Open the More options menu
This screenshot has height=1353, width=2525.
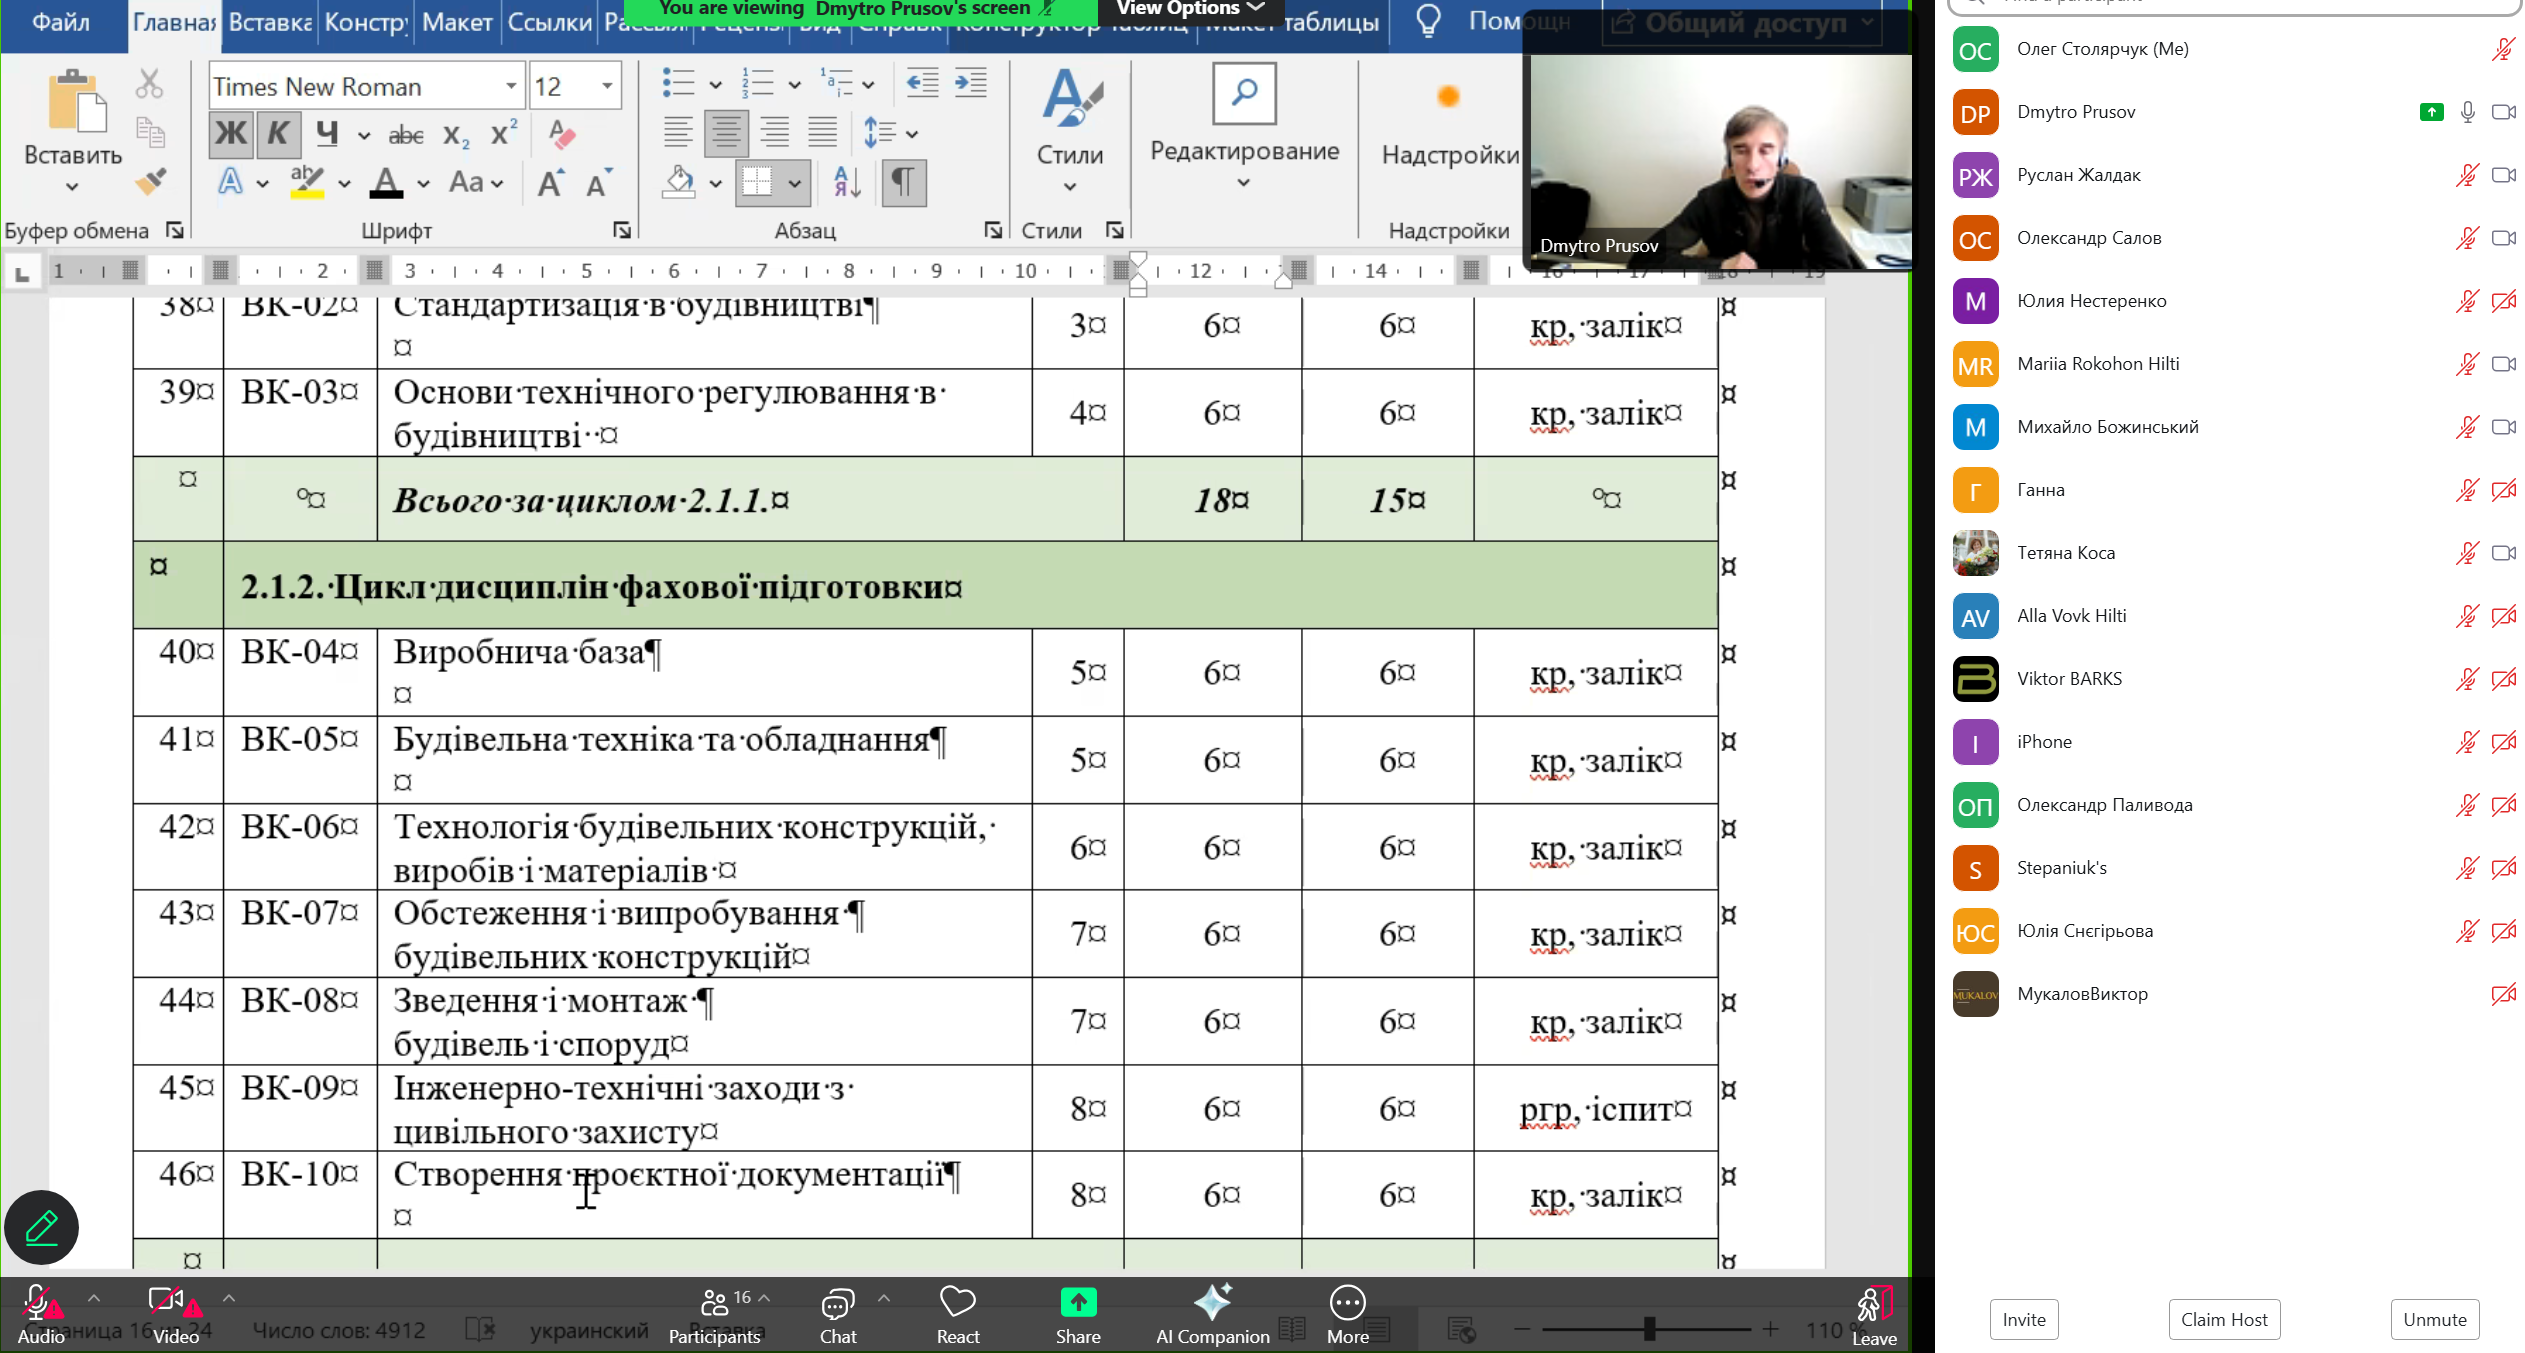[x=1347, y=1314]
